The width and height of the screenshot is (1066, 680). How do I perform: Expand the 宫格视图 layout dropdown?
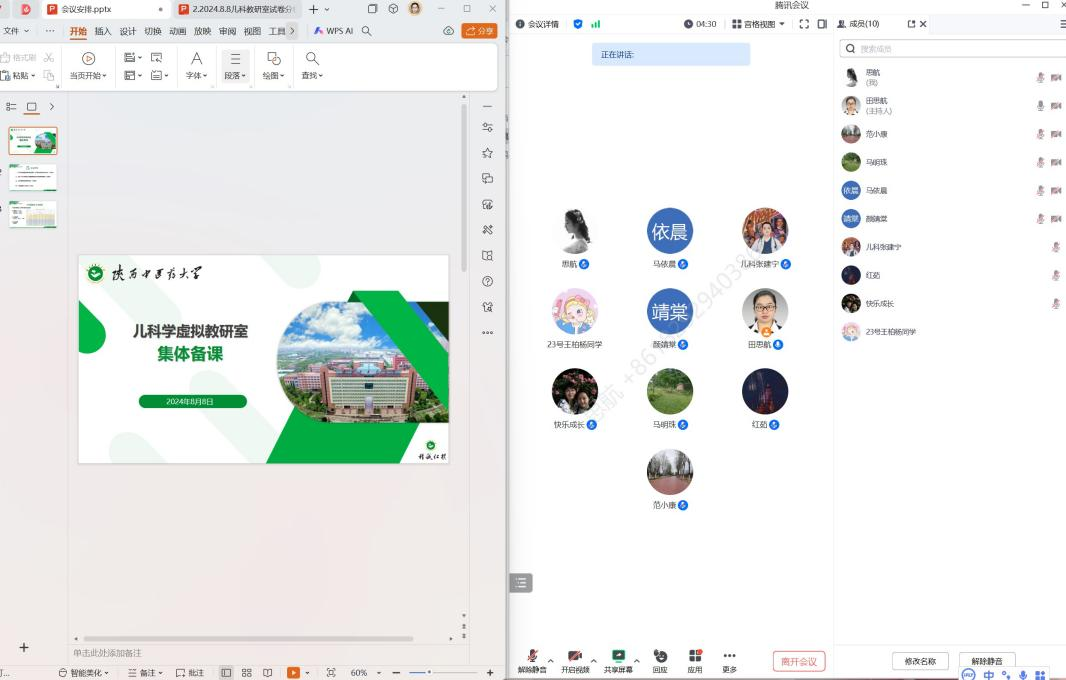758,24
